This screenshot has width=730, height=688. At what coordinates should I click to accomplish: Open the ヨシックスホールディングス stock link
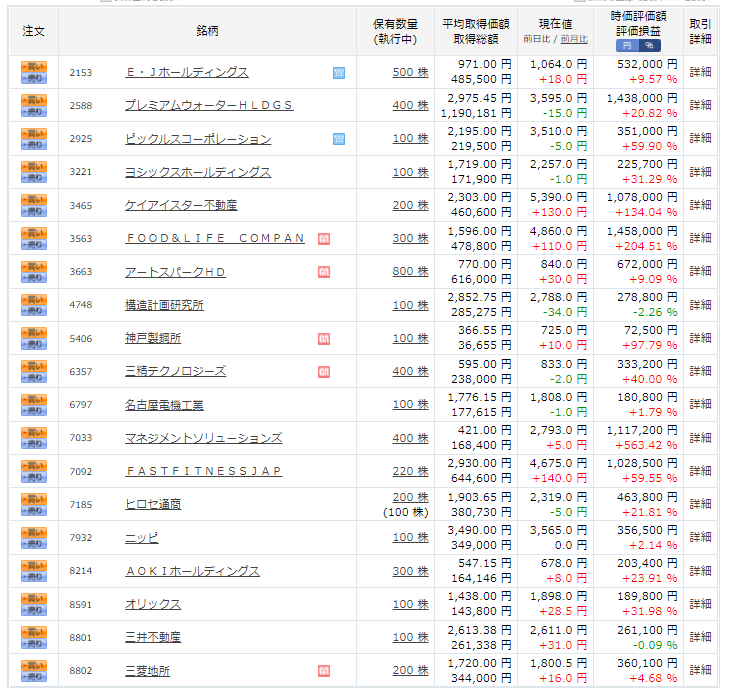click(x=198, y=172)
